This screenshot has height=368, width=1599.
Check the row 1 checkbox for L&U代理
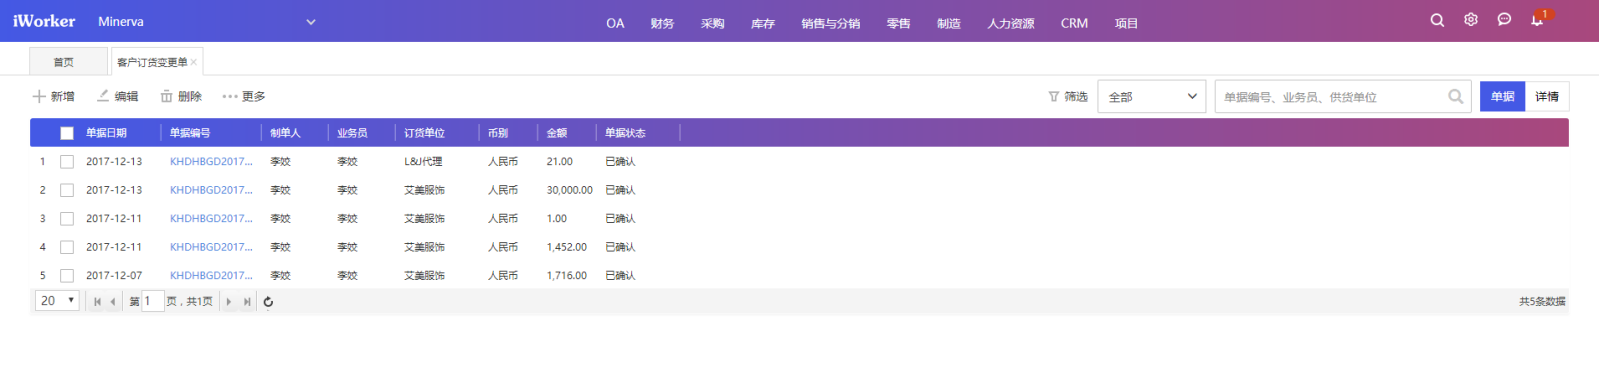(x=67, y=162)
